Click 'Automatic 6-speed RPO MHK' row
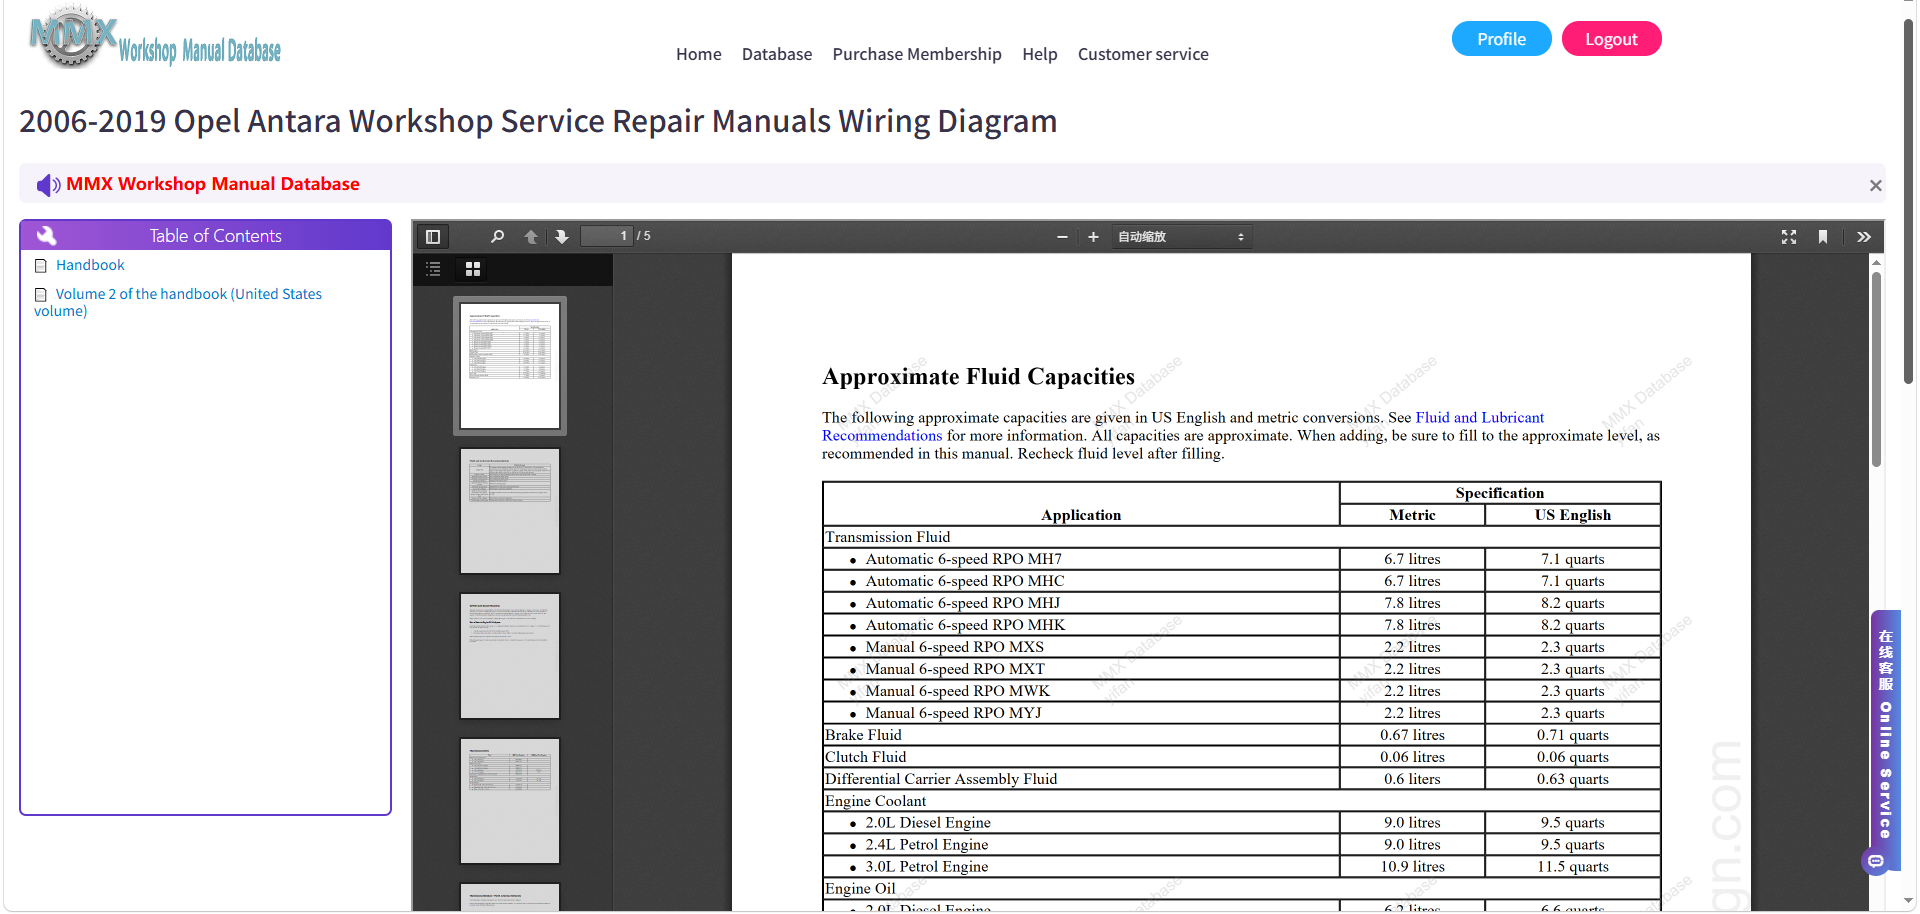The image size is (1920, 914). (x=1242, y=625)
